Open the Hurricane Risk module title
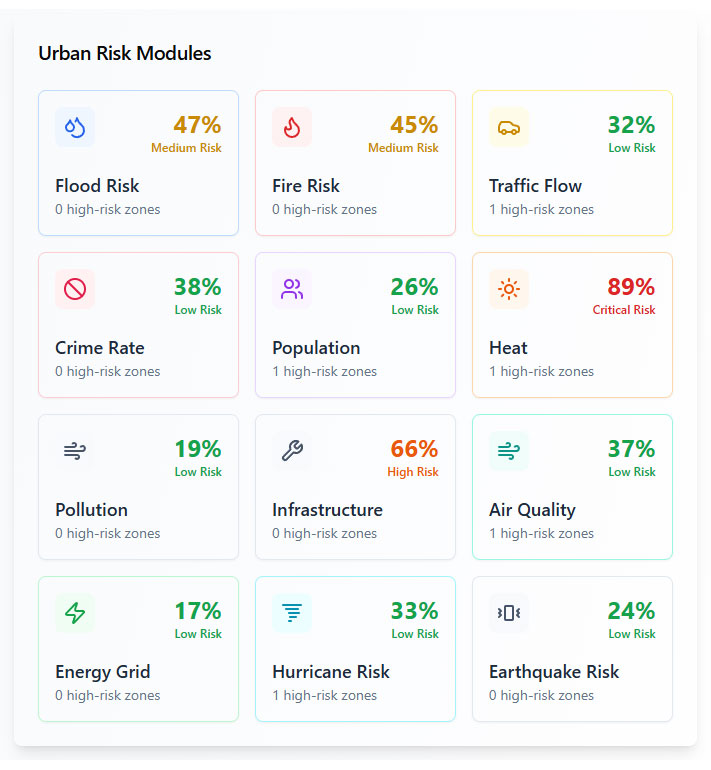711x770 pixels. pos(331,672)
